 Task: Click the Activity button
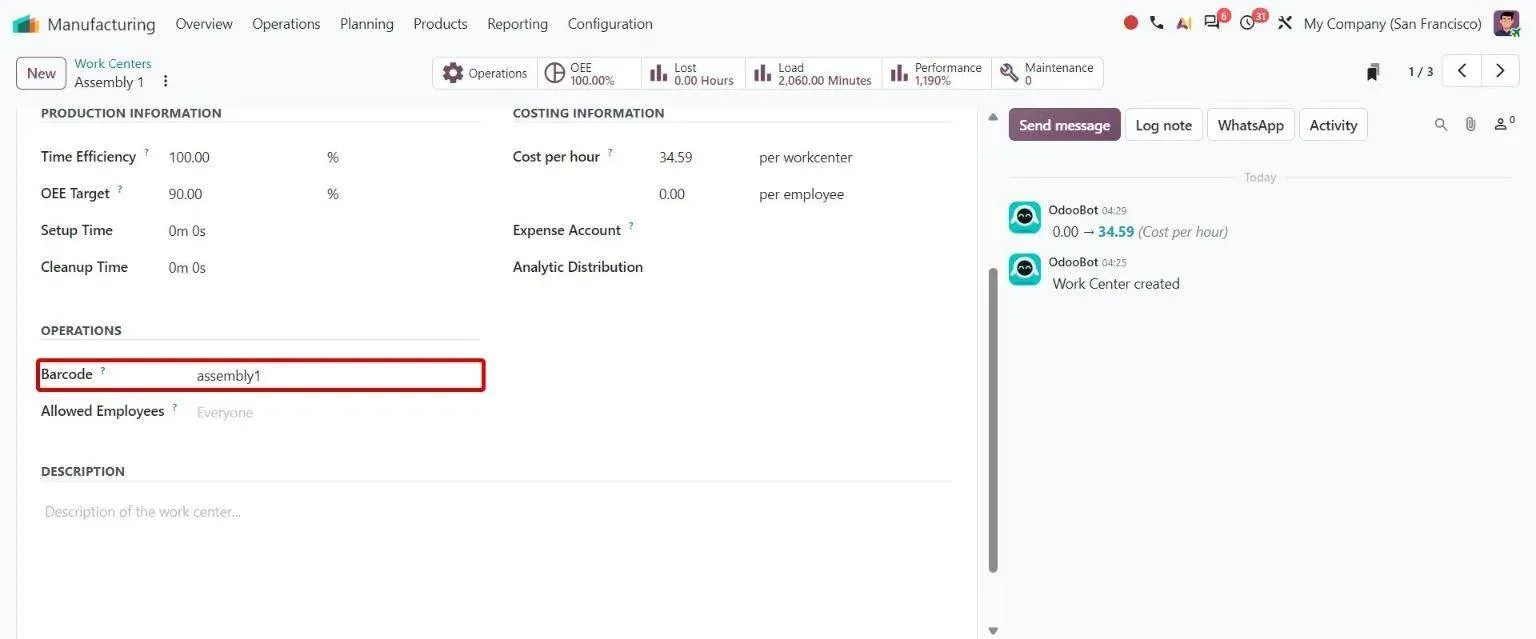1333,125
